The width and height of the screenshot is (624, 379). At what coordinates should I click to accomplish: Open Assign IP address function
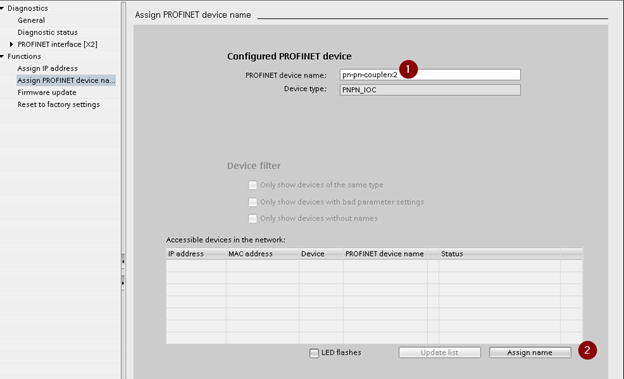pyautogui.click(x=47, y=68)
